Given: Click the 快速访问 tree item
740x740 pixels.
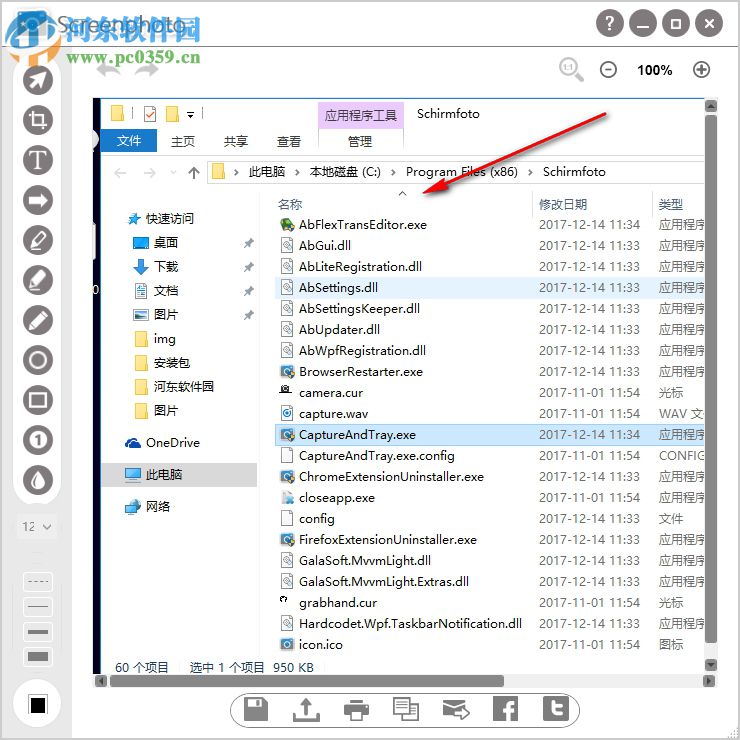Looking at the screenshot, I should click(169, 219).
